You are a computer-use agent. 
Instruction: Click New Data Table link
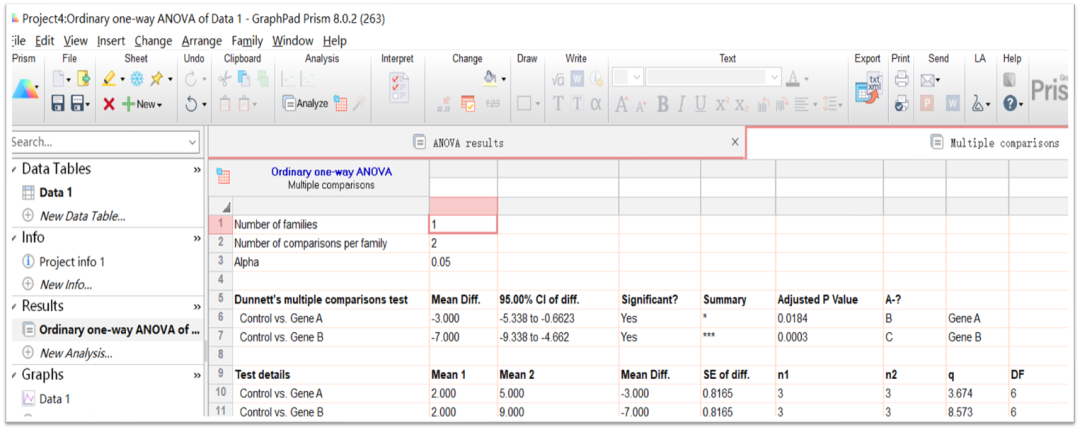click(x=83, y=216)
